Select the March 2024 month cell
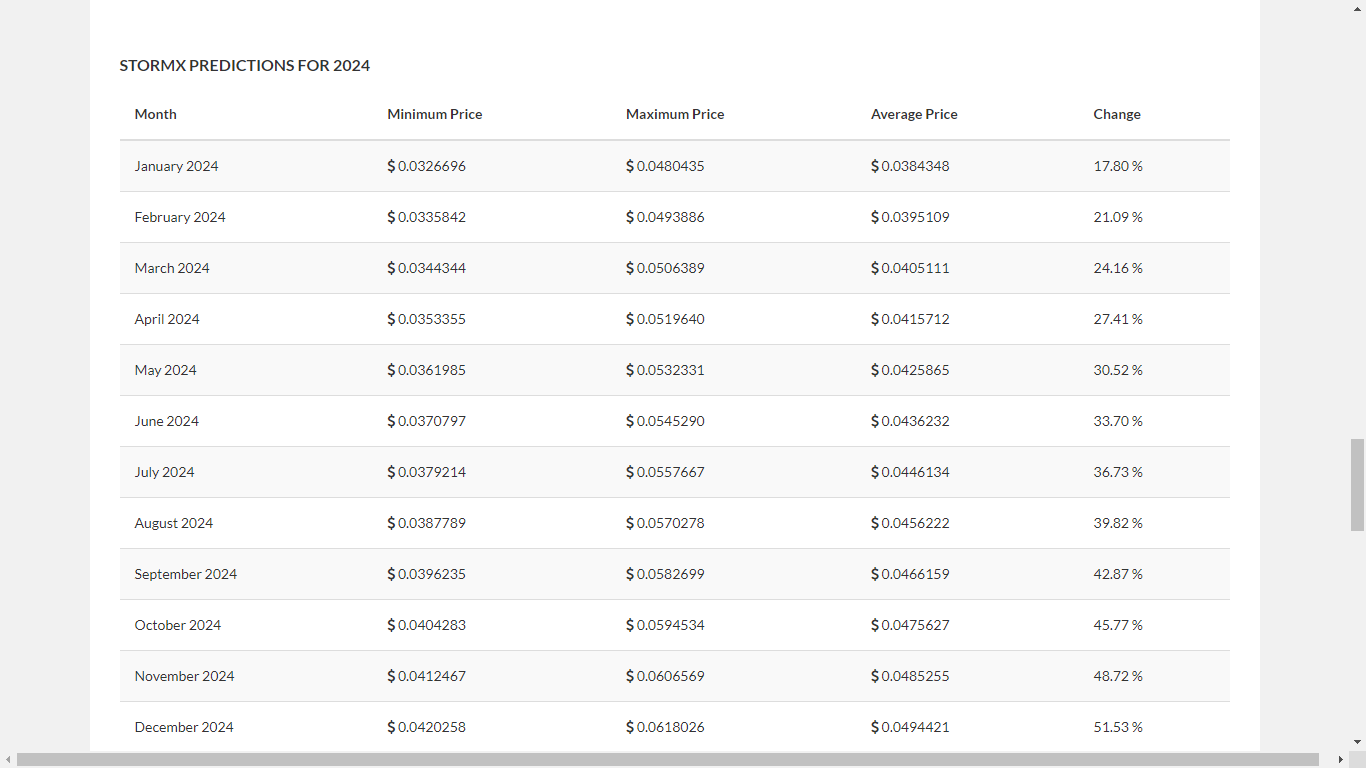The image size is (1366, 768). click(x=172, y=268)
